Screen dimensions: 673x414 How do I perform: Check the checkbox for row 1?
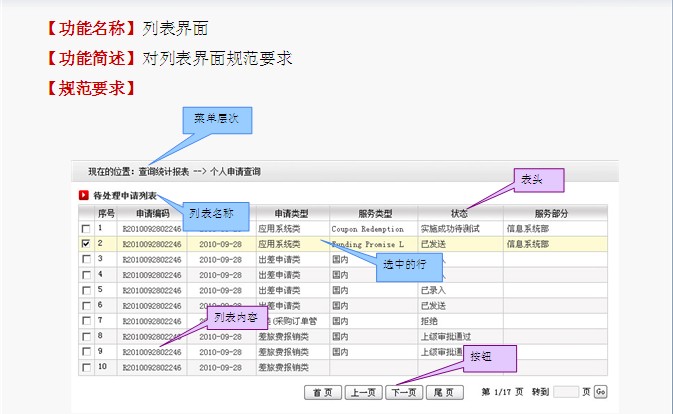[x=86, y=228]
